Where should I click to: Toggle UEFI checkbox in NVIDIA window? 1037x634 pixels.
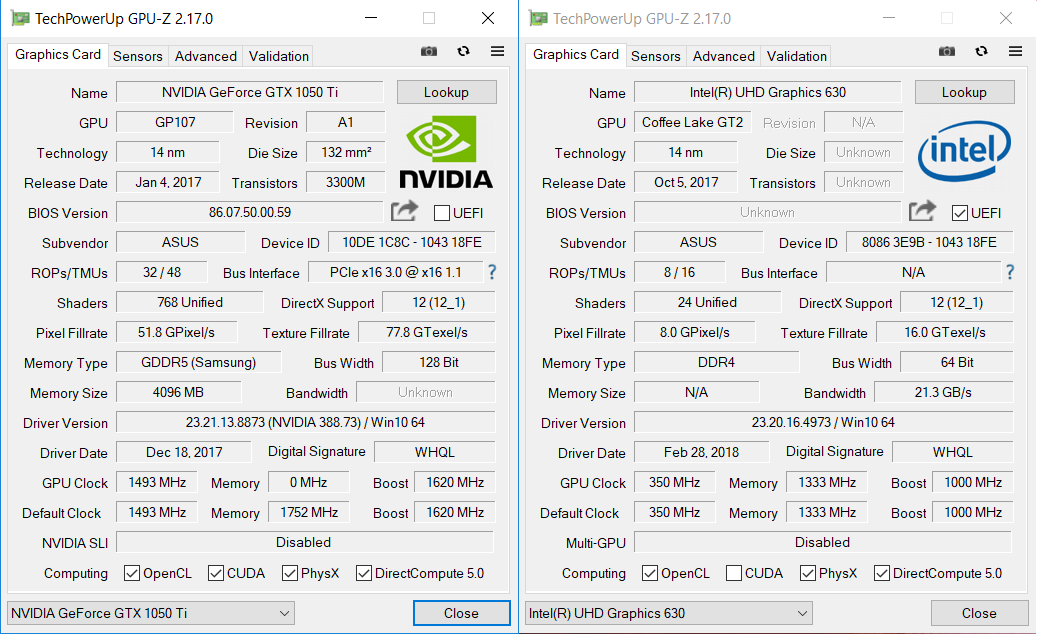pos(442,213)
